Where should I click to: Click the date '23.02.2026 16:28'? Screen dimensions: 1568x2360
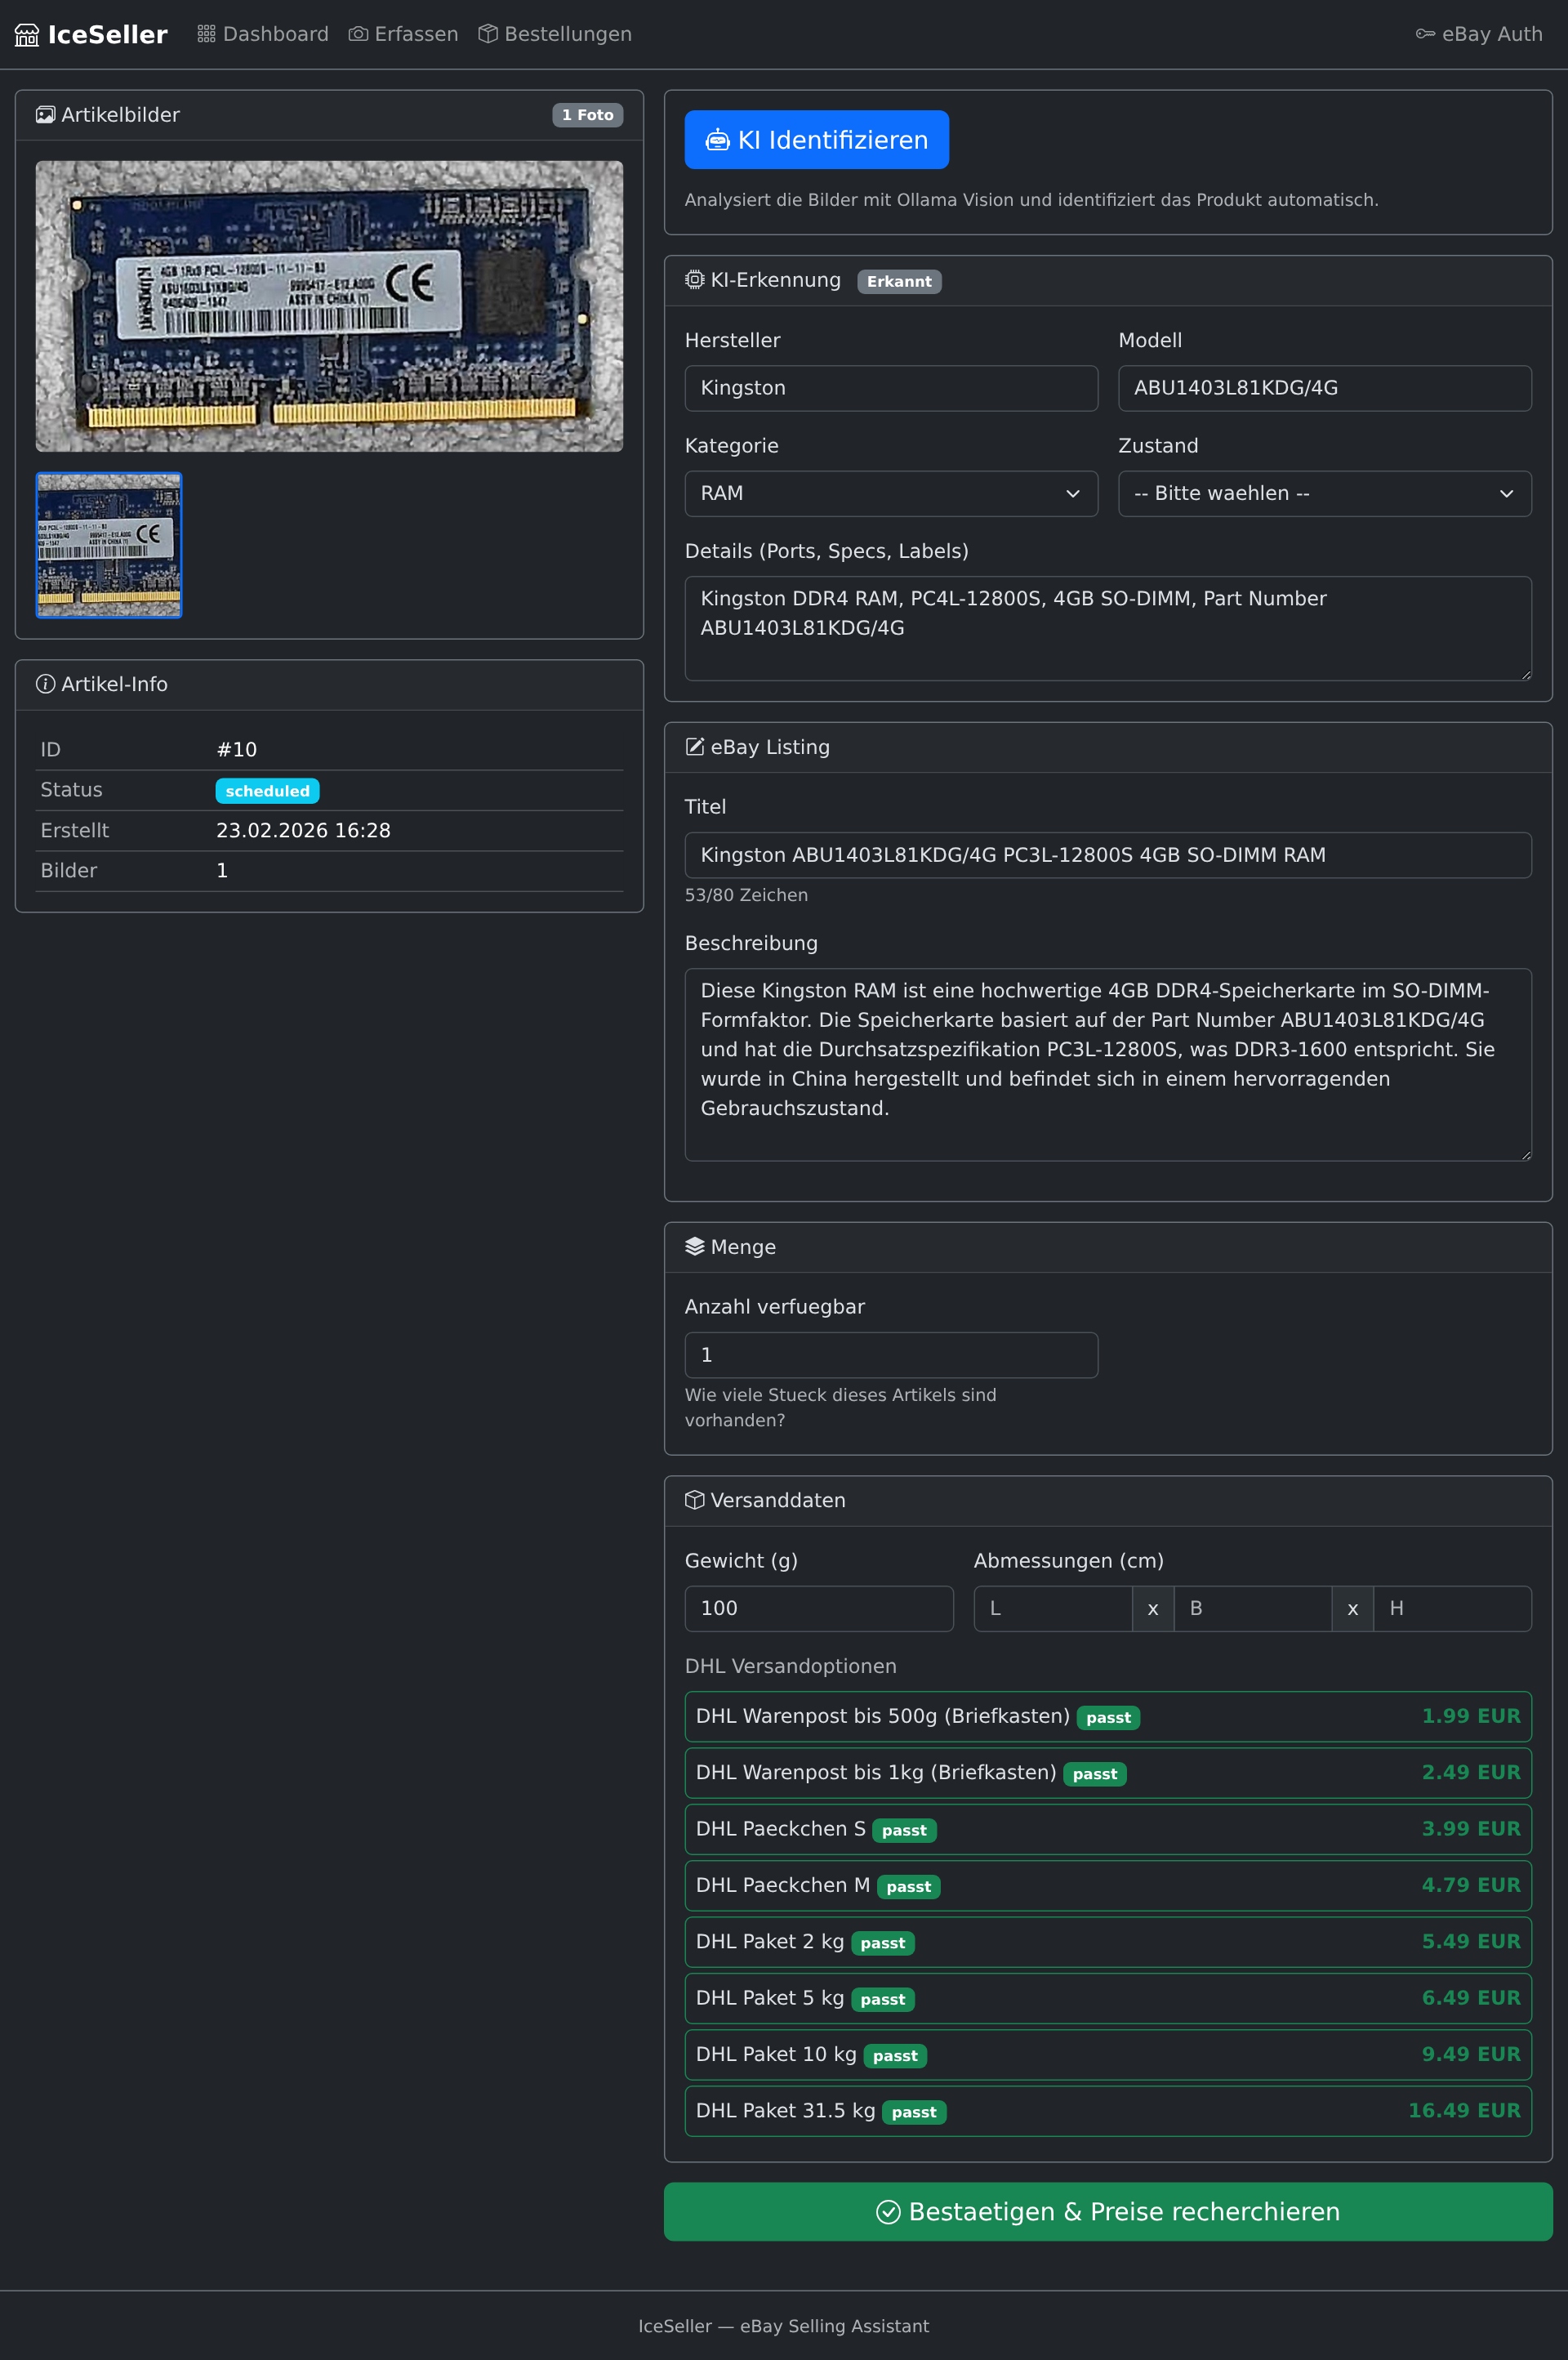coord(303,830)
